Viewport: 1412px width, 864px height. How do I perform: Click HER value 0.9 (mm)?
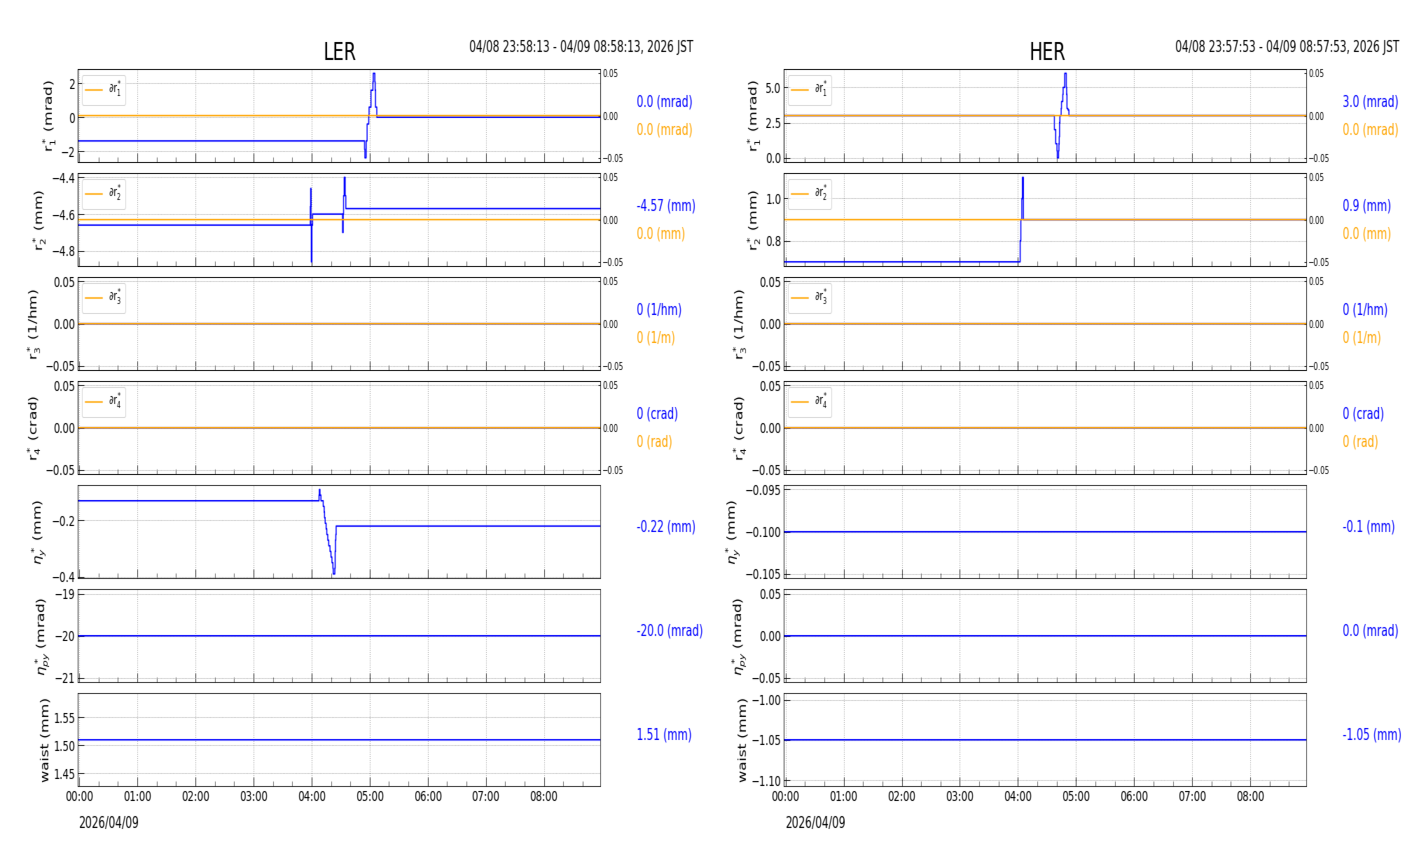pos(1366,206)
